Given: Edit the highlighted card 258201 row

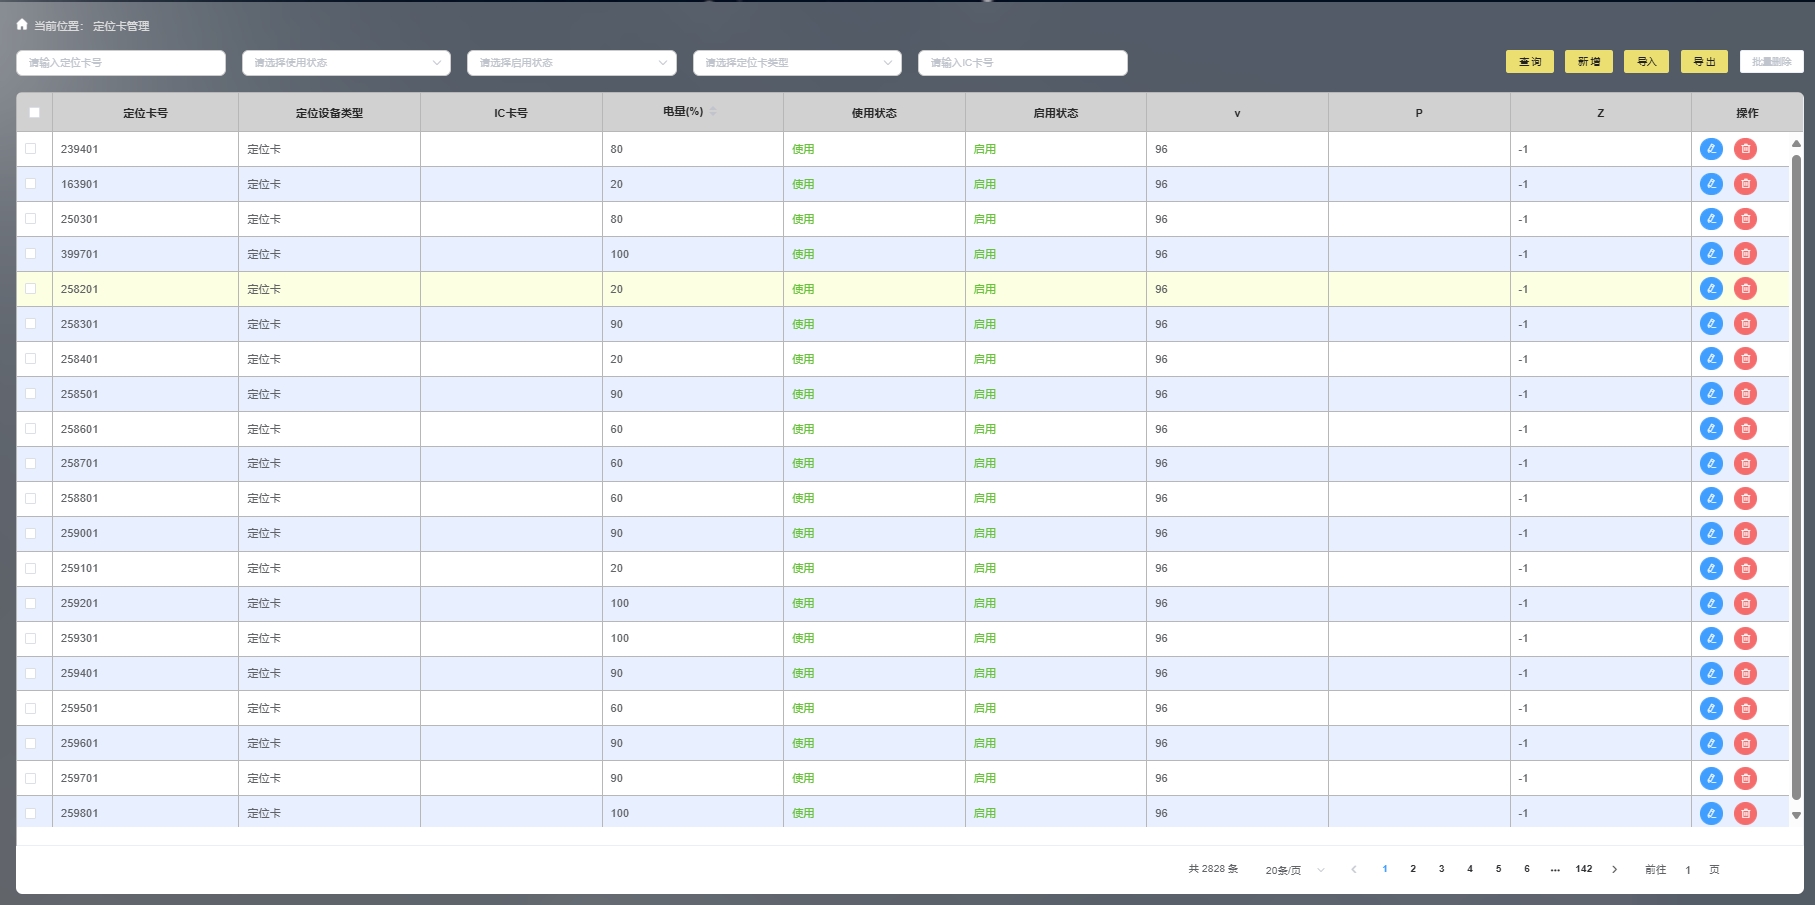Looking at the screenshot, I should [1711, 289].
